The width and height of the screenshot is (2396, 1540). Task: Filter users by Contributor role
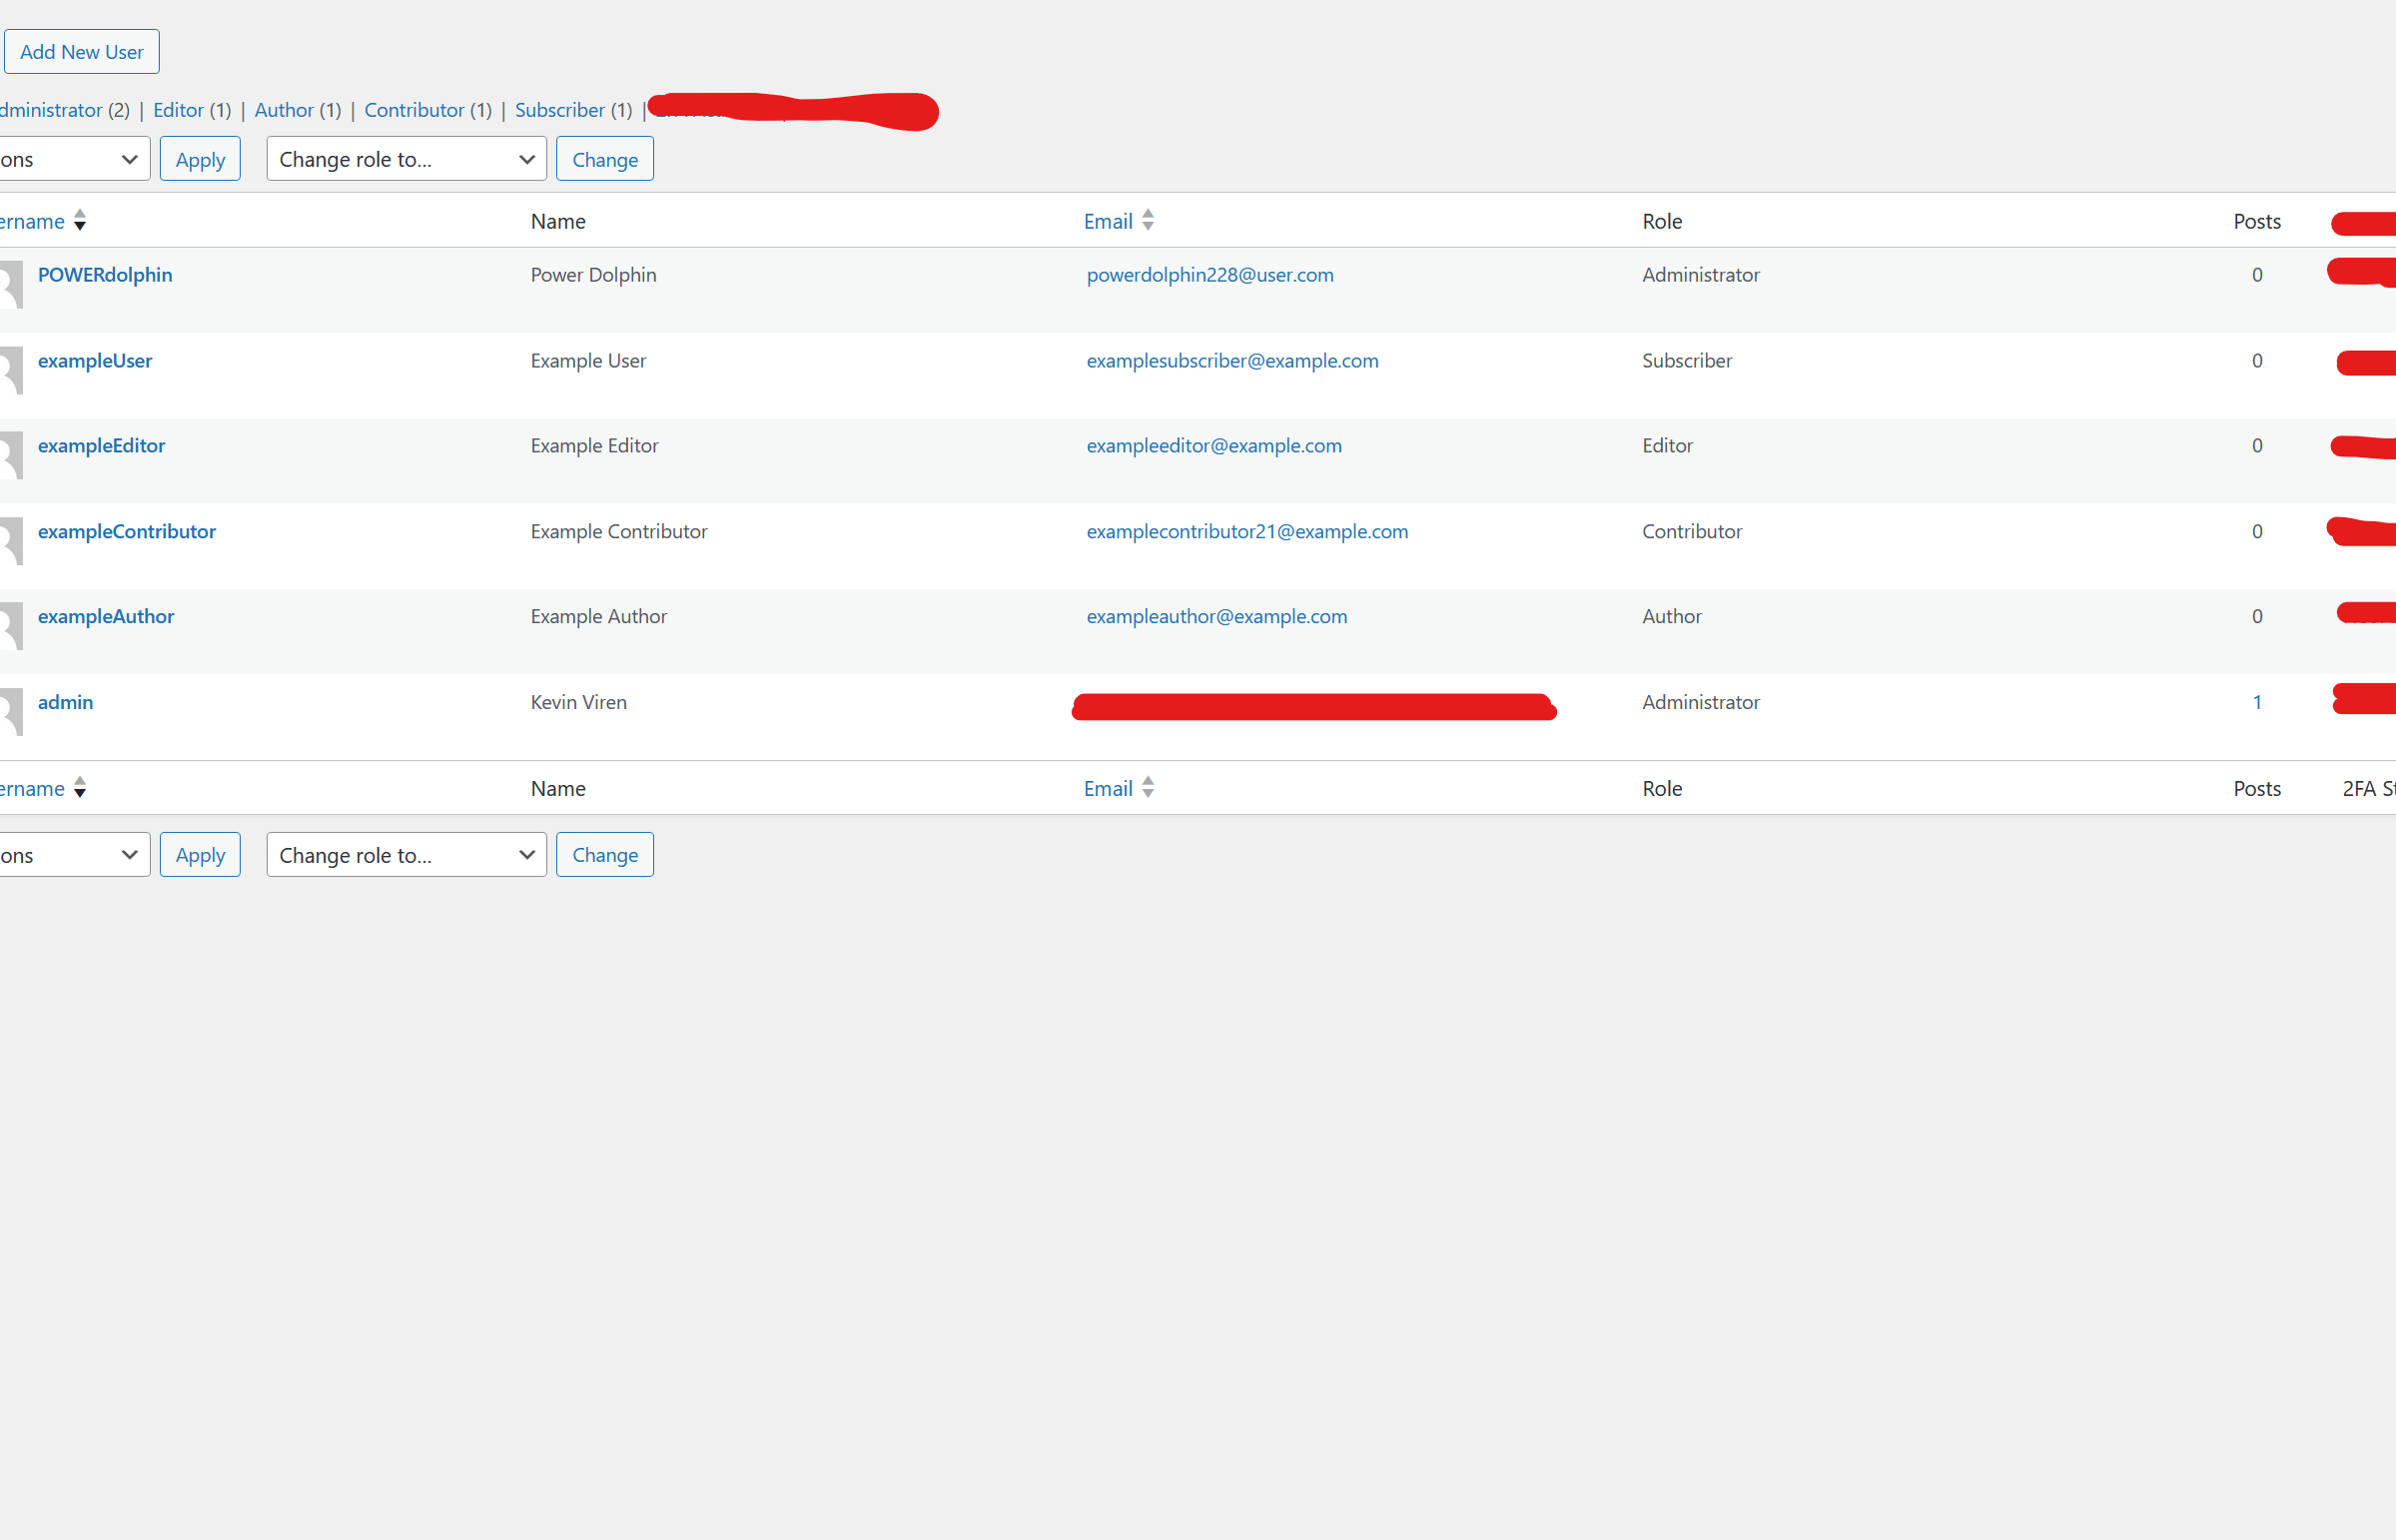pos(414,110)
